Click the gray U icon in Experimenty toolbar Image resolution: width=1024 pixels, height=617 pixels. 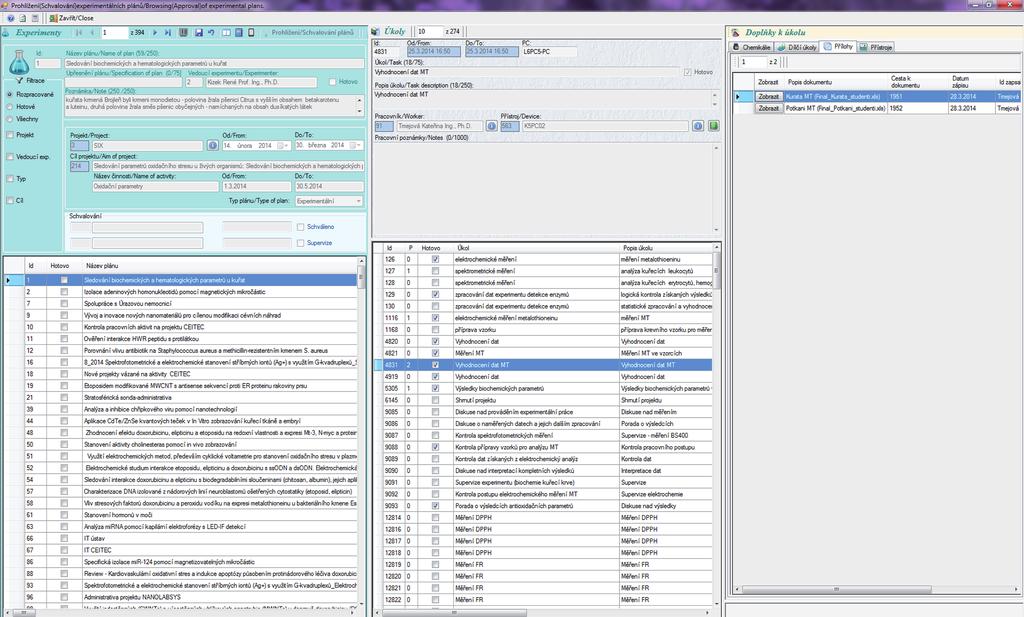[x=184, y=32]
